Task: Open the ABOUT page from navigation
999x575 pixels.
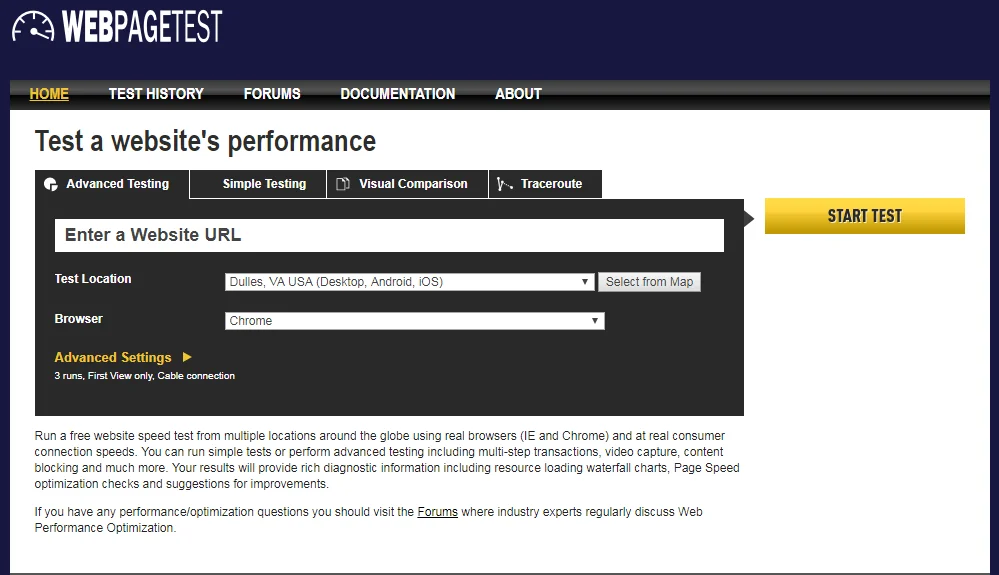Action: pyautogui.click(x=518, y=94)
